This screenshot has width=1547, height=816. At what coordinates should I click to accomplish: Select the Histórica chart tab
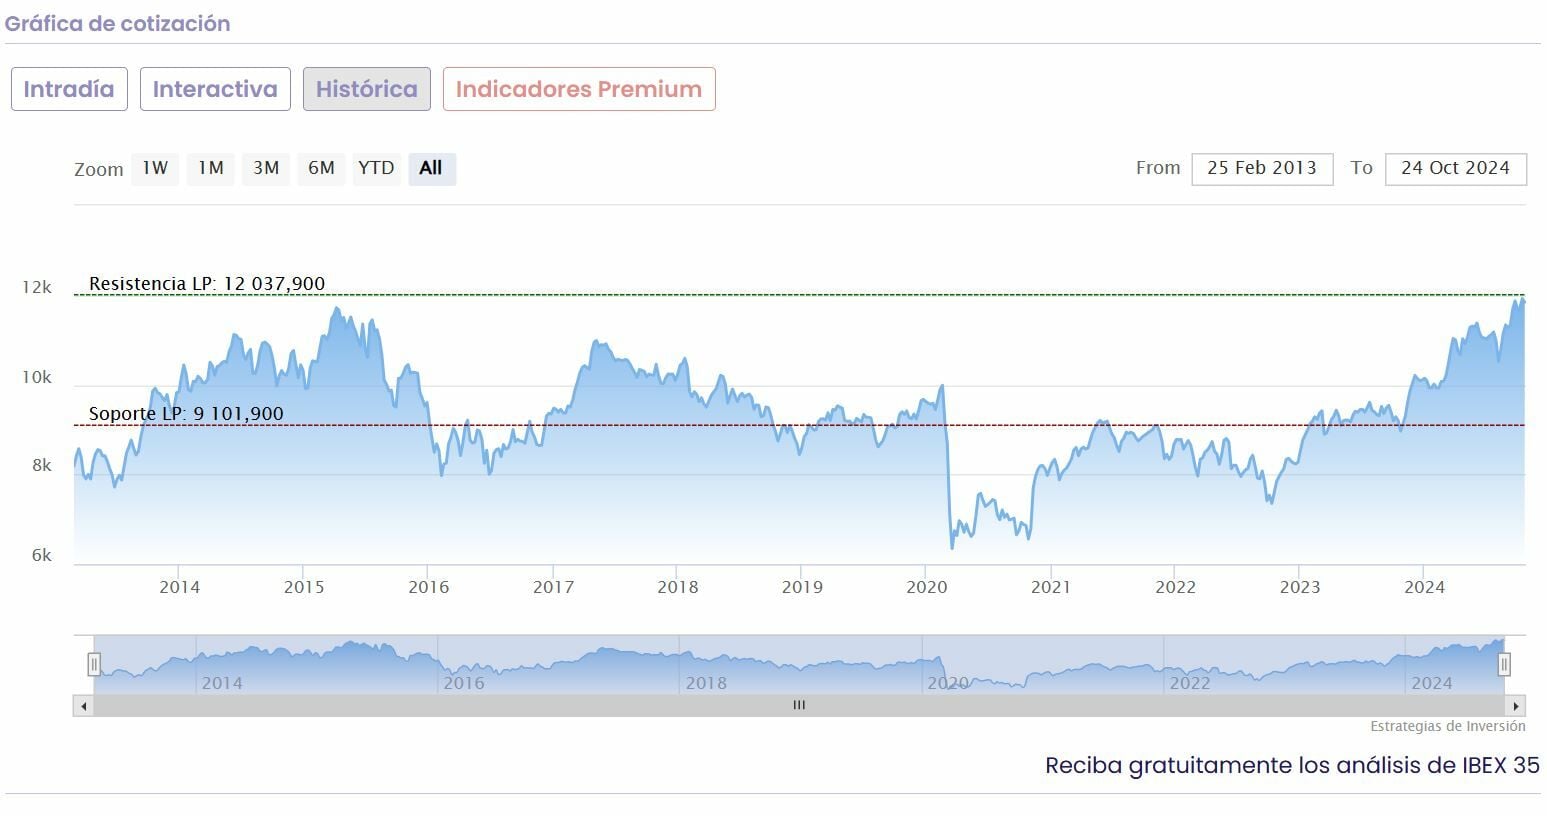[367, 89]
